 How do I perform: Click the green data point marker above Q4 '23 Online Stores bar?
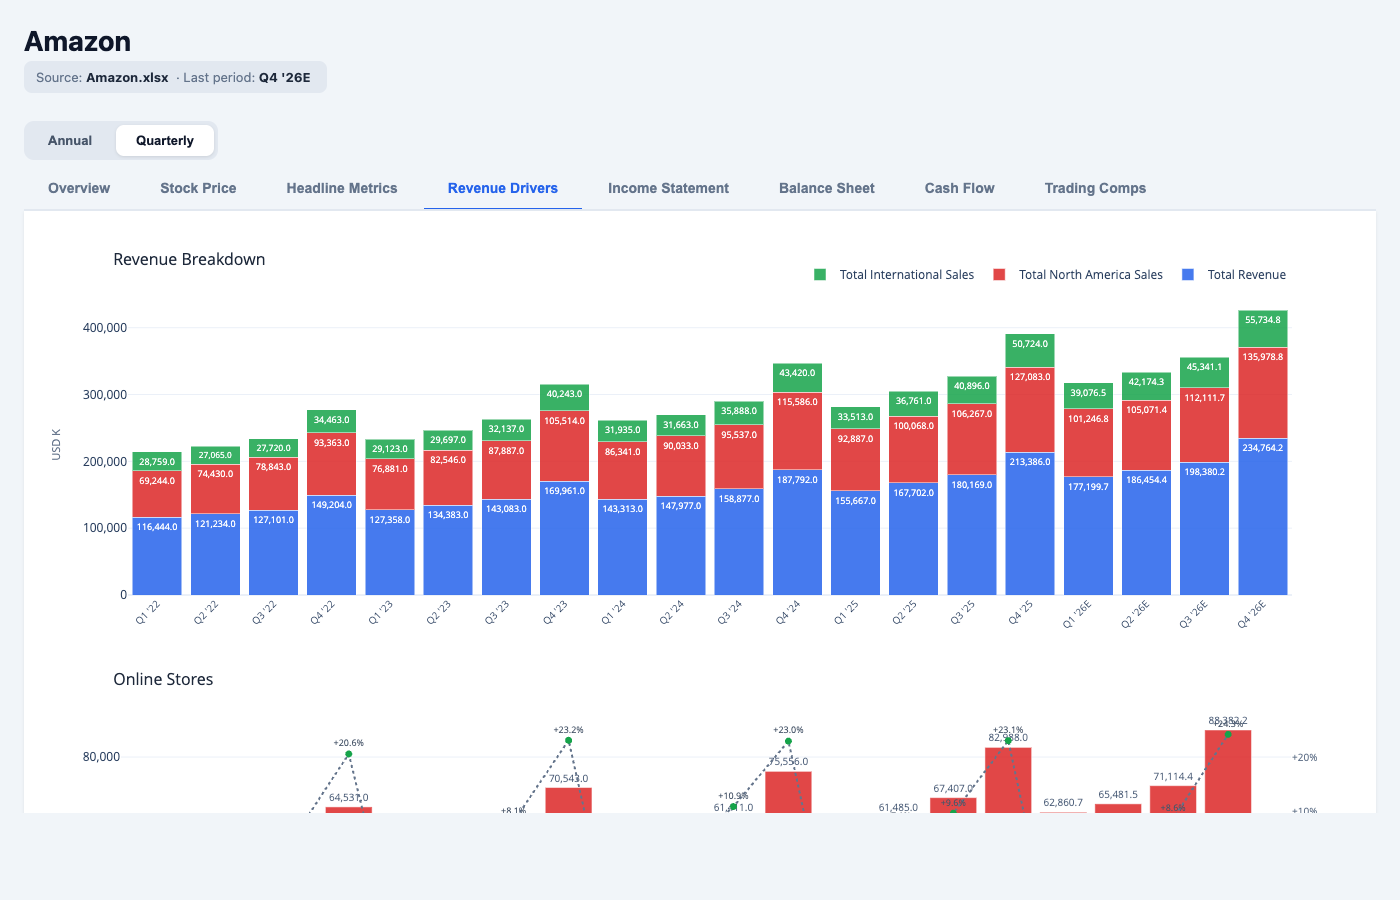pyautogui.click(x=568, y=742)
